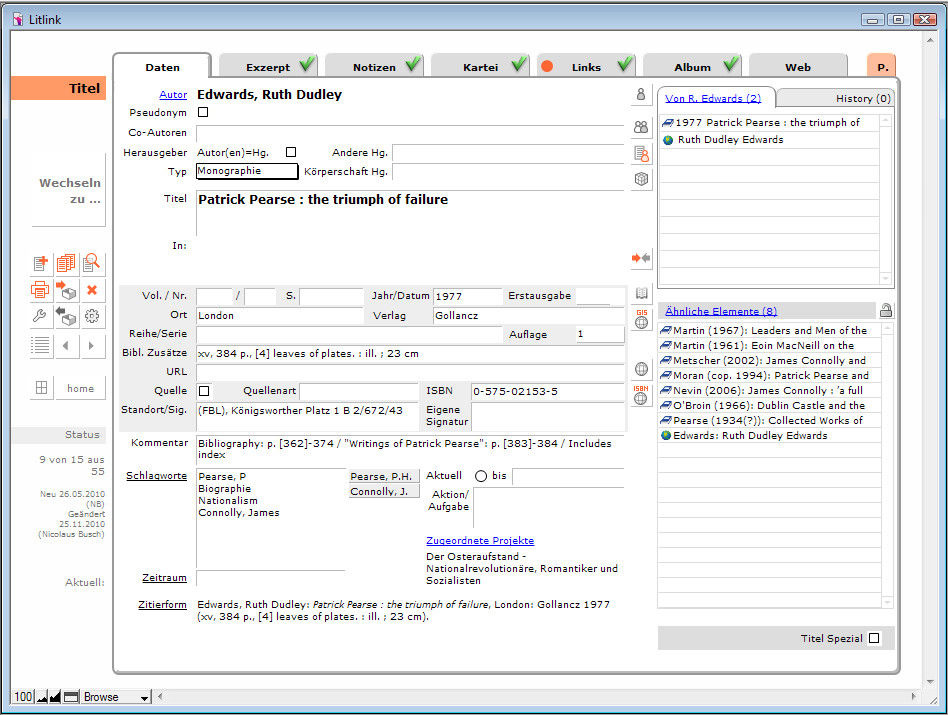Click the Ort field showing London

[279, 315]
